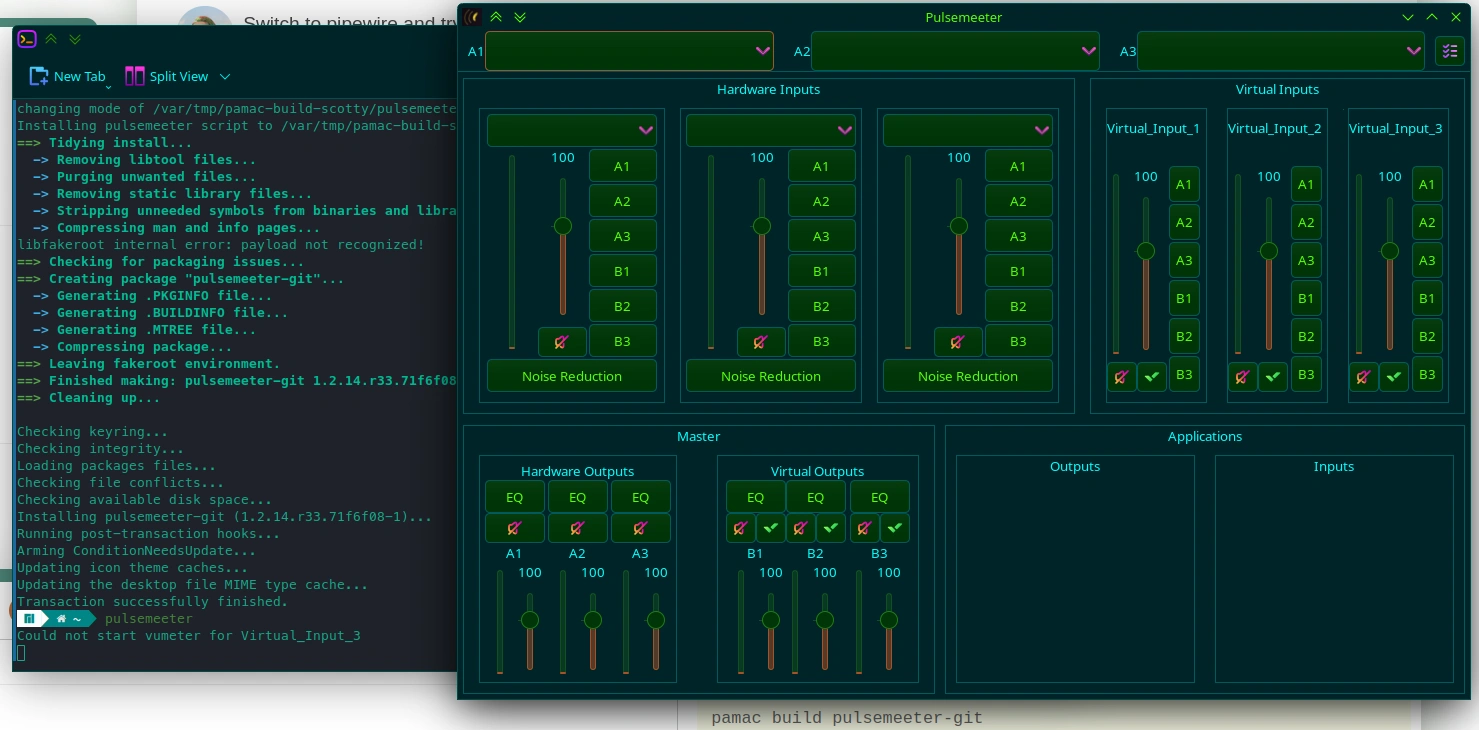Mute virtual output B2
Image resolution: width=1479 pixels, height=730 pixels.
[x=801, y=528]
